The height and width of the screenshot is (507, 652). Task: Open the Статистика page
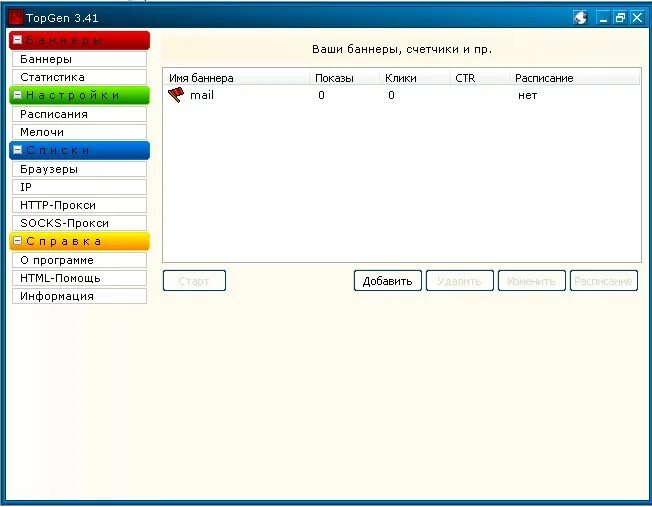click(x=79, y=77)
